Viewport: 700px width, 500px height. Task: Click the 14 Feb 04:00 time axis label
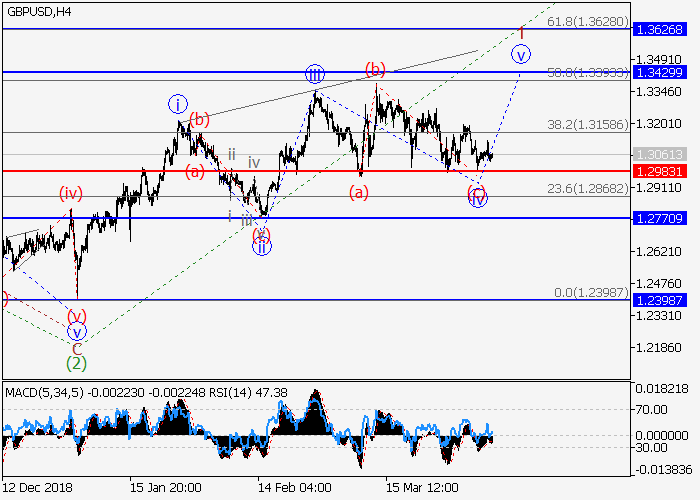coord(294,487)
